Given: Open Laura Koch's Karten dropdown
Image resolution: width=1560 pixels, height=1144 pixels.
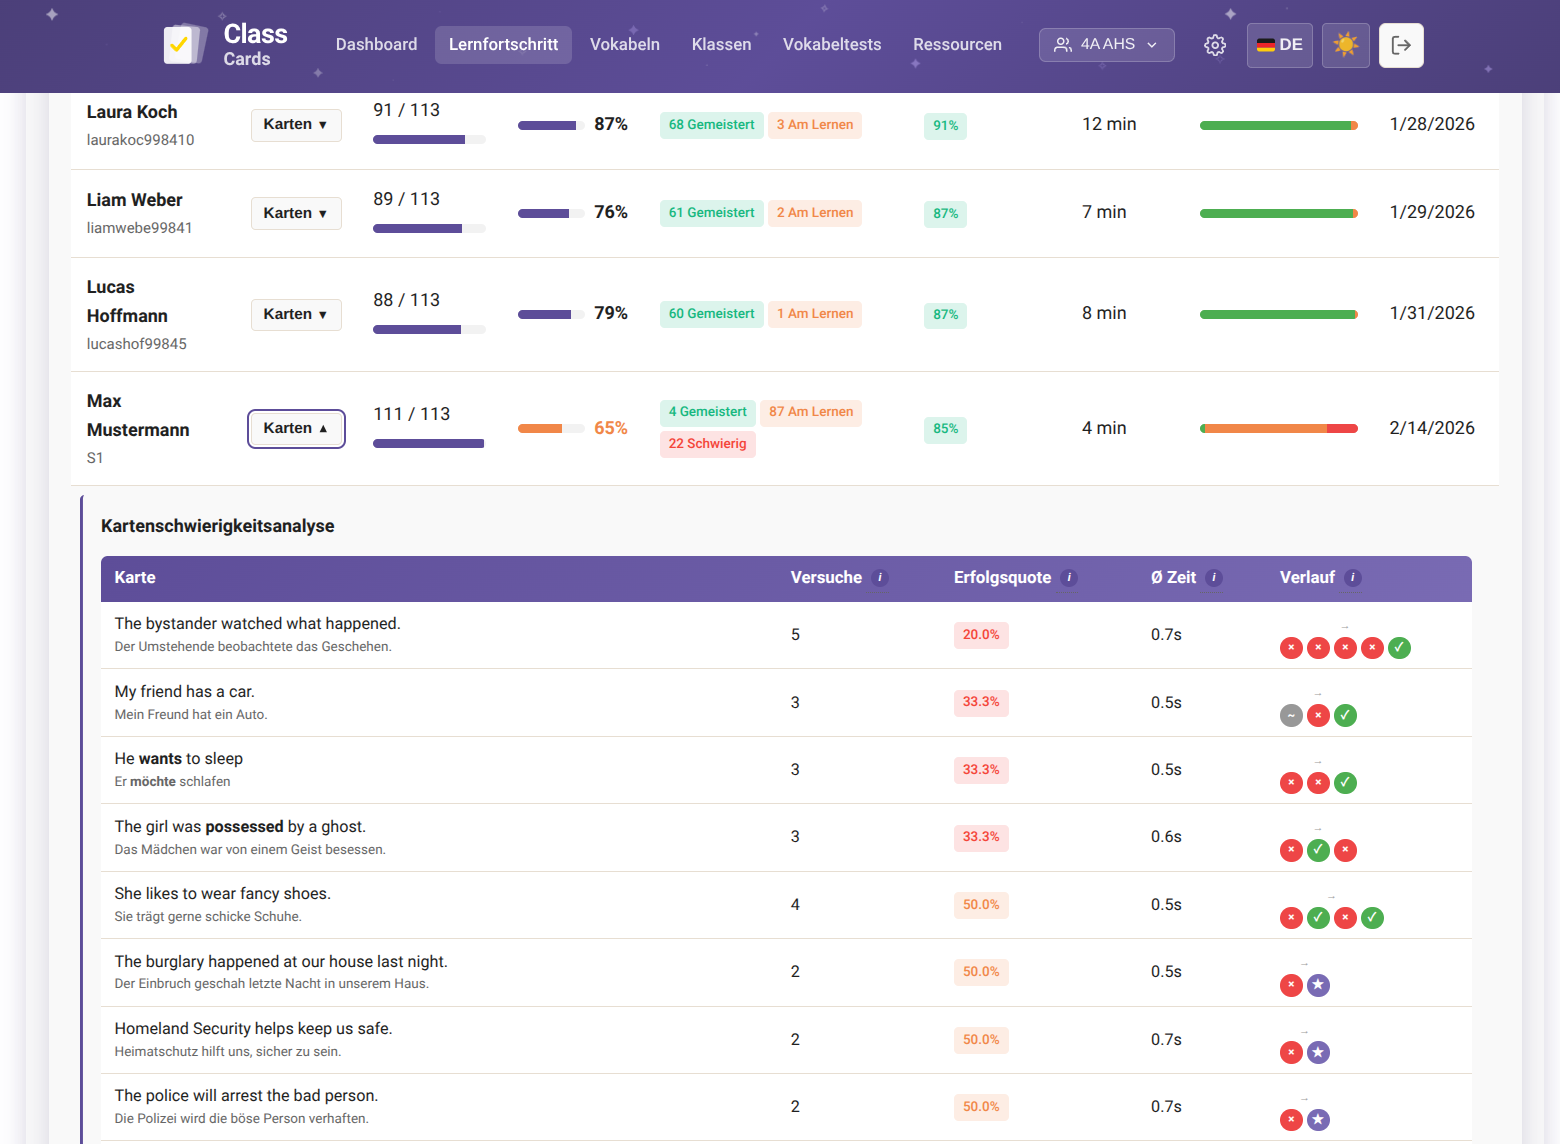Looking at the screenshot, I should coord(296,124).
